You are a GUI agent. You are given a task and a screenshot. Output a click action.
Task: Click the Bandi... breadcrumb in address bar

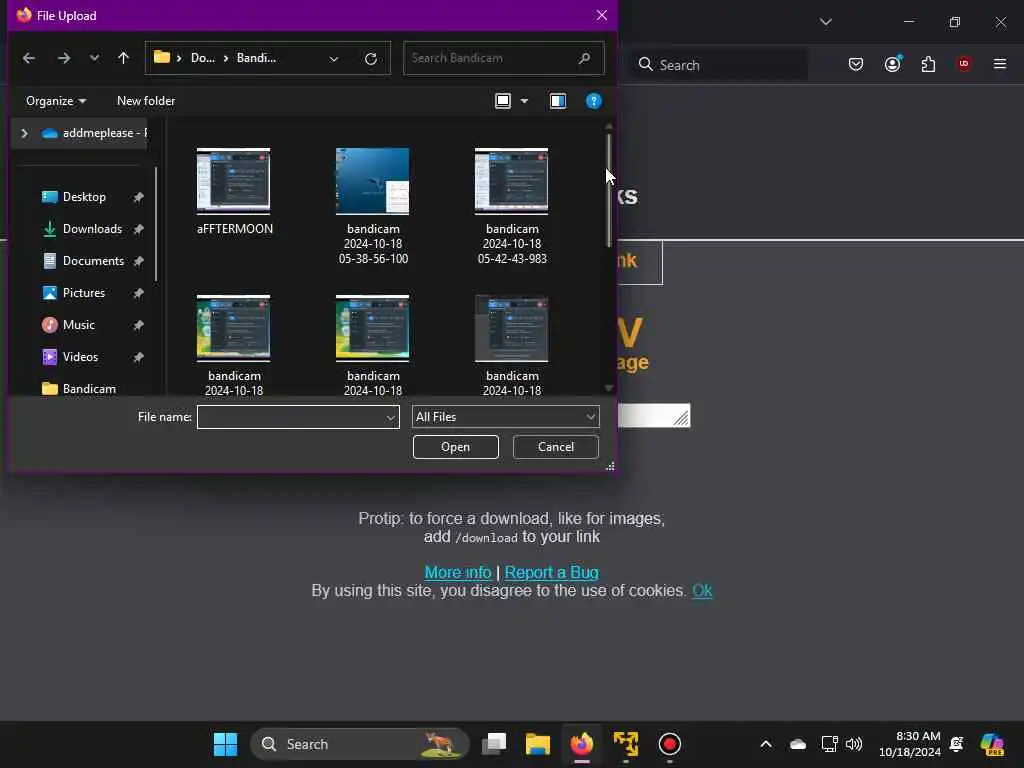coord(256,58)
